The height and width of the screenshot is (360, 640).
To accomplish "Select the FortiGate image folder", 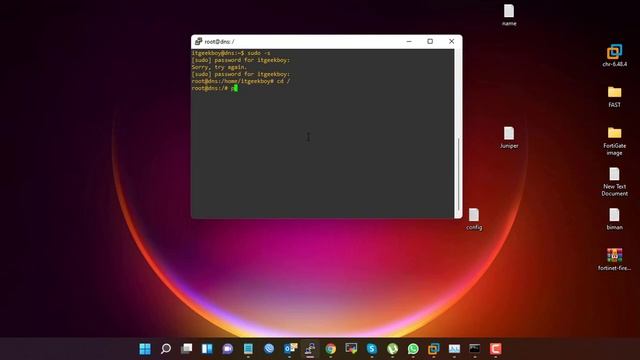I will (614, 141).
